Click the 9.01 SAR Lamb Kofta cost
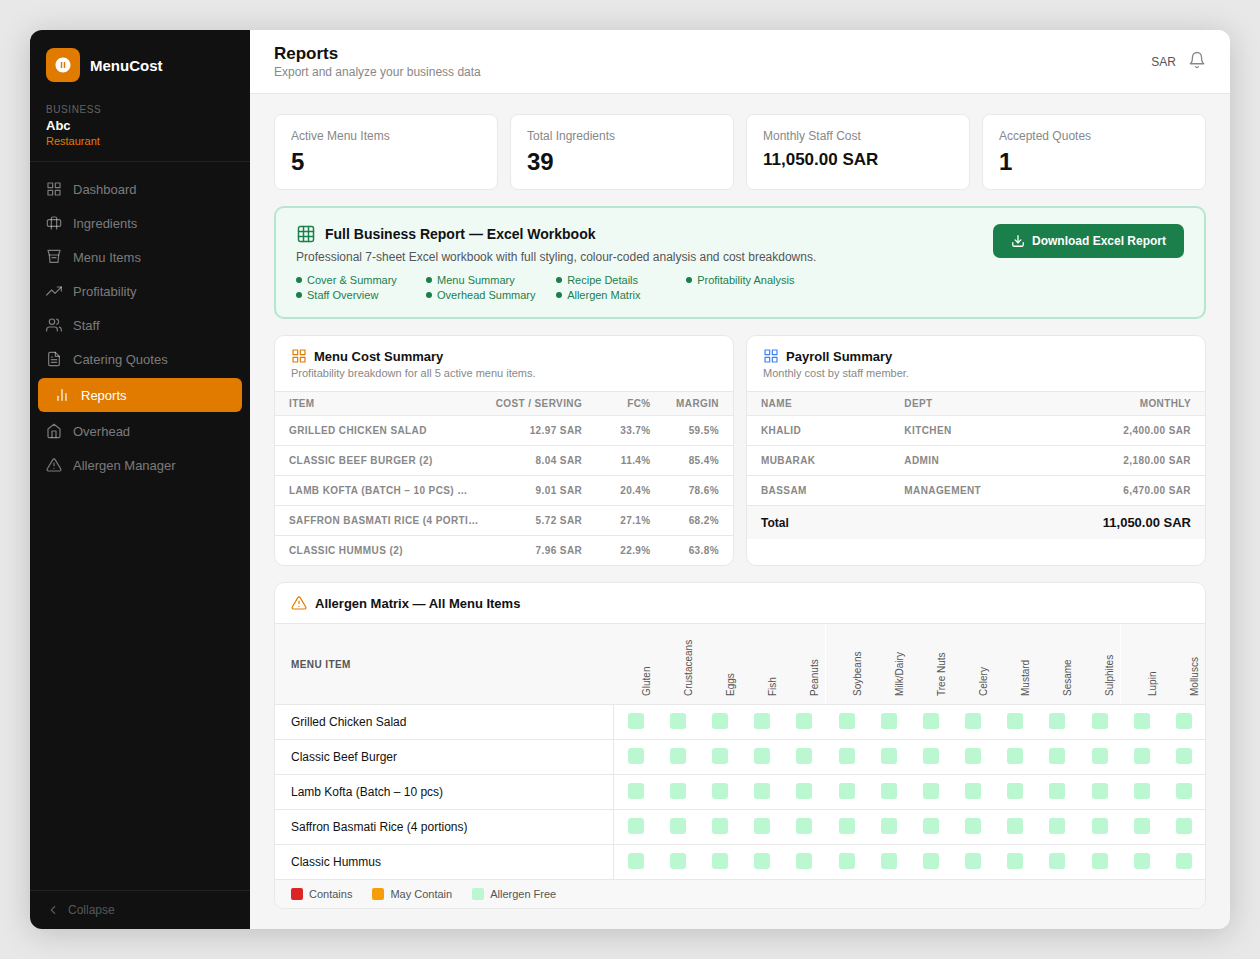Image resolution: width=1260 pixels, height=959 pixels. pyautogui.click(x=558, y=490)
